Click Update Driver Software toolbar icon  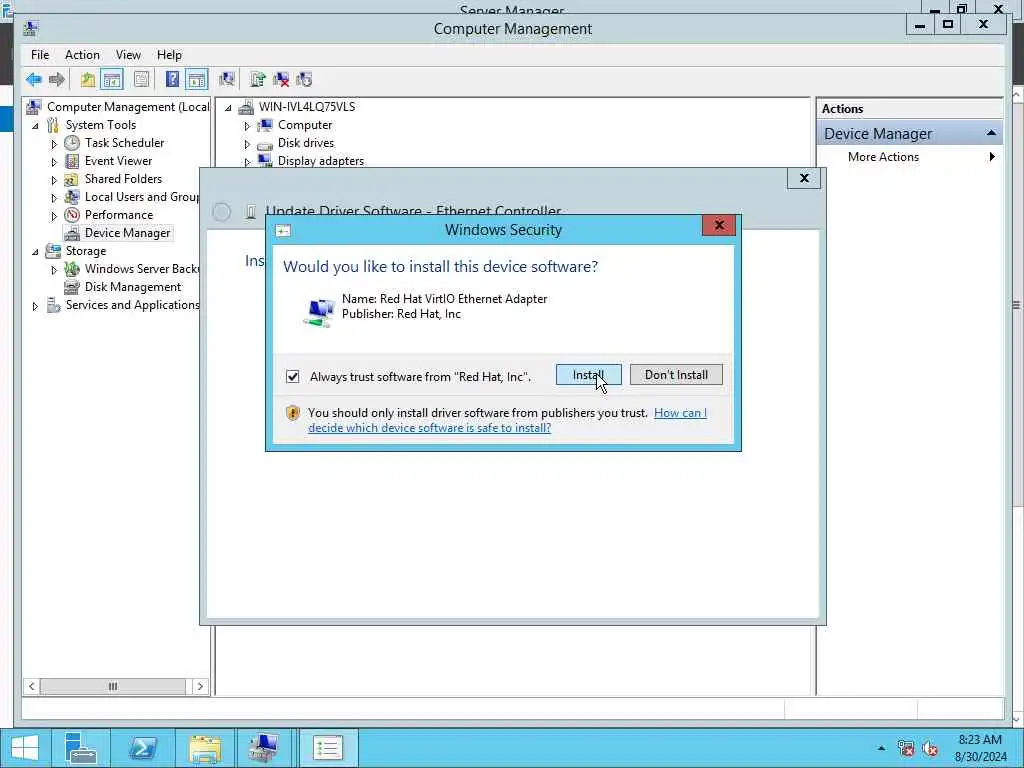(257, 80)
